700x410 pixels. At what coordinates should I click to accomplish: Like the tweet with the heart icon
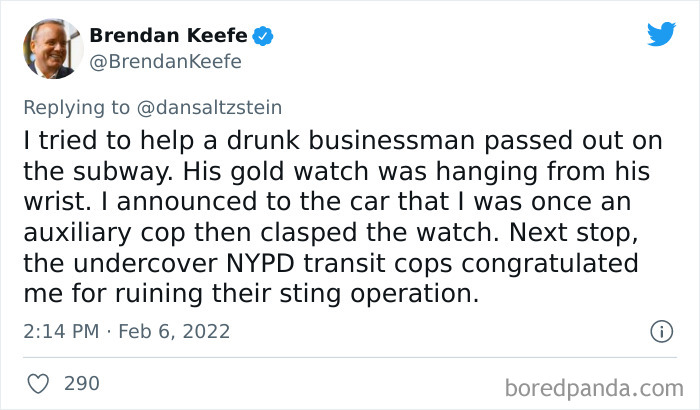(x=38, y=384)
